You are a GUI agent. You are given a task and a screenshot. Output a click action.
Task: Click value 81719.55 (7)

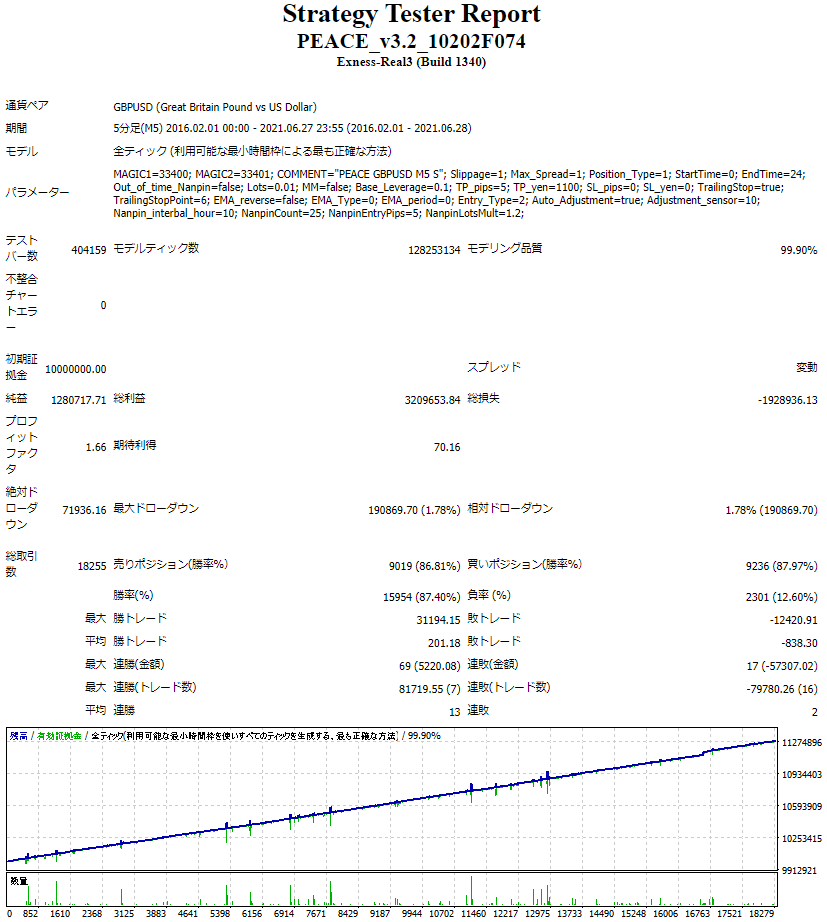[x=429, y=689]
